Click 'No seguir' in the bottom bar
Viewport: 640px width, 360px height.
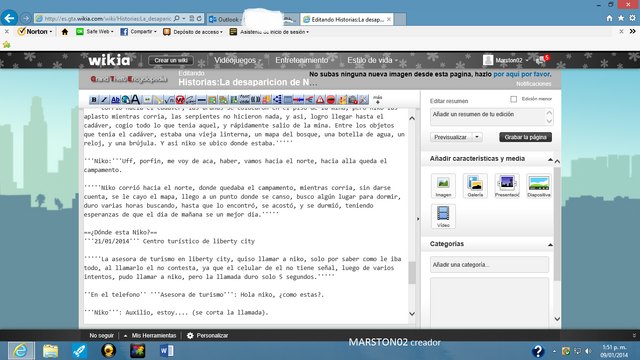102,336
